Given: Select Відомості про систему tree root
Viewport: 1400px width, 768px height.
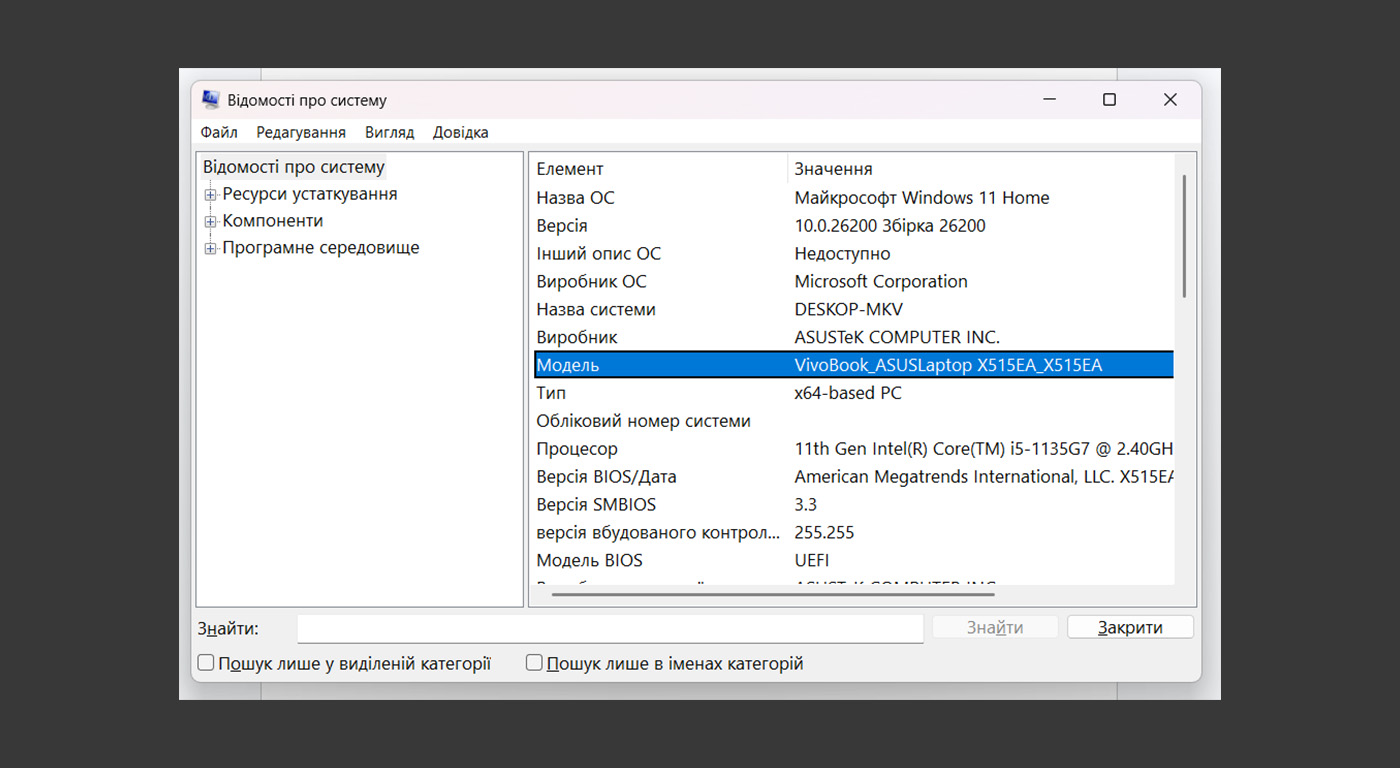Looking at the screenshot, I should point(294,167).
